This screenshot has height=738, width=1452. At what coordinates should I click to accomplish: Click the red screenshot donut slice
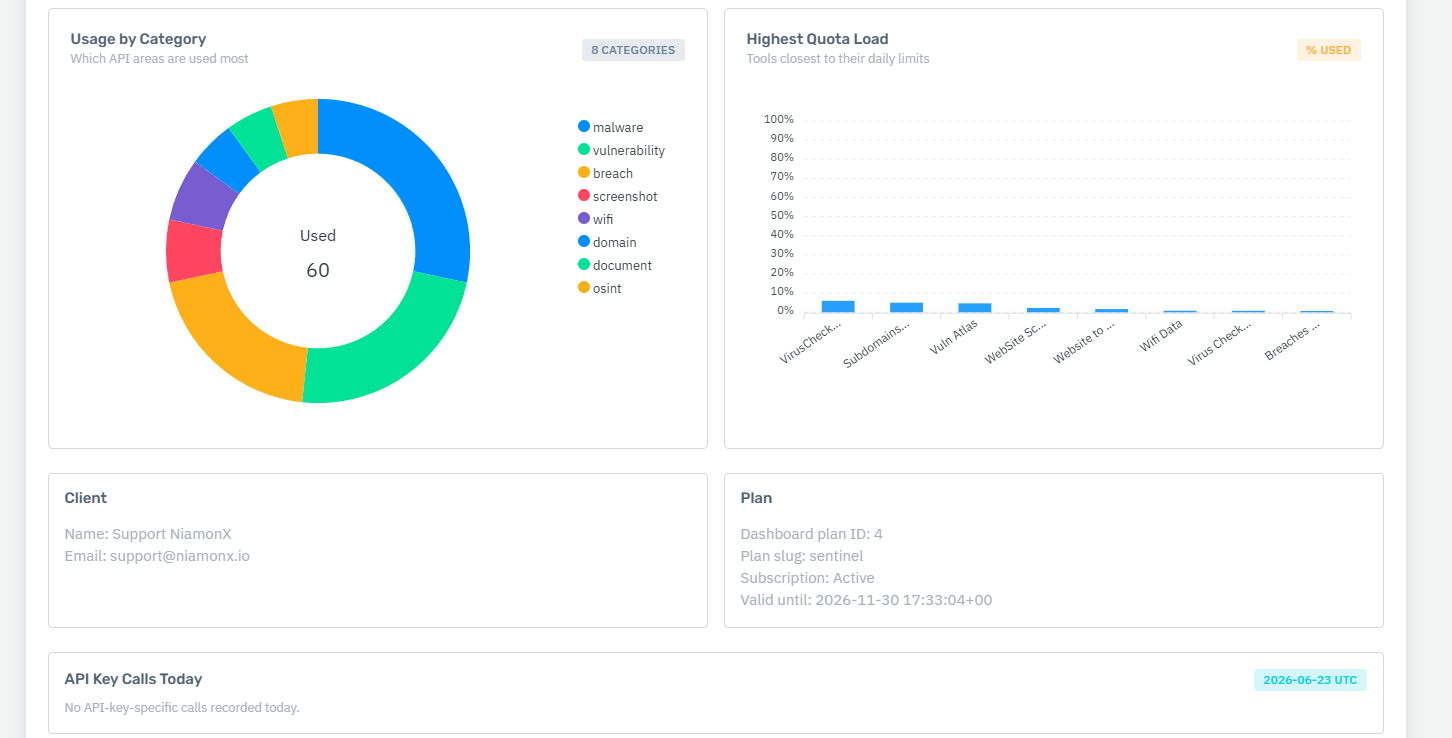(193, 251)
